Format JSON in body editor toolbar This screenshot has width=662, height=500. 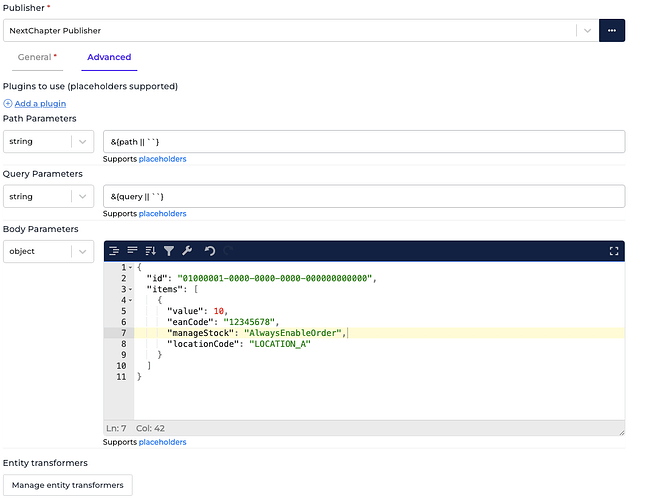[x=114, y=251]
